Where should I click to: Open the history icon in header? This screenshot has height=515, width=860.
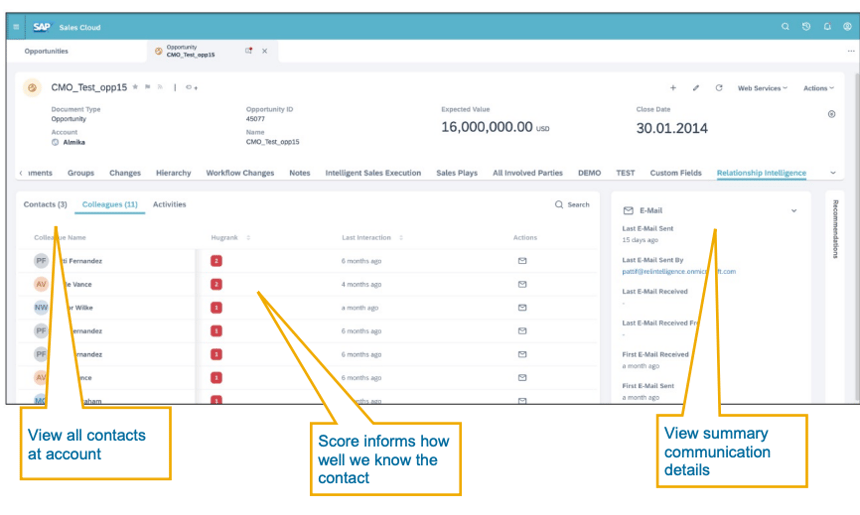(806, 26)
